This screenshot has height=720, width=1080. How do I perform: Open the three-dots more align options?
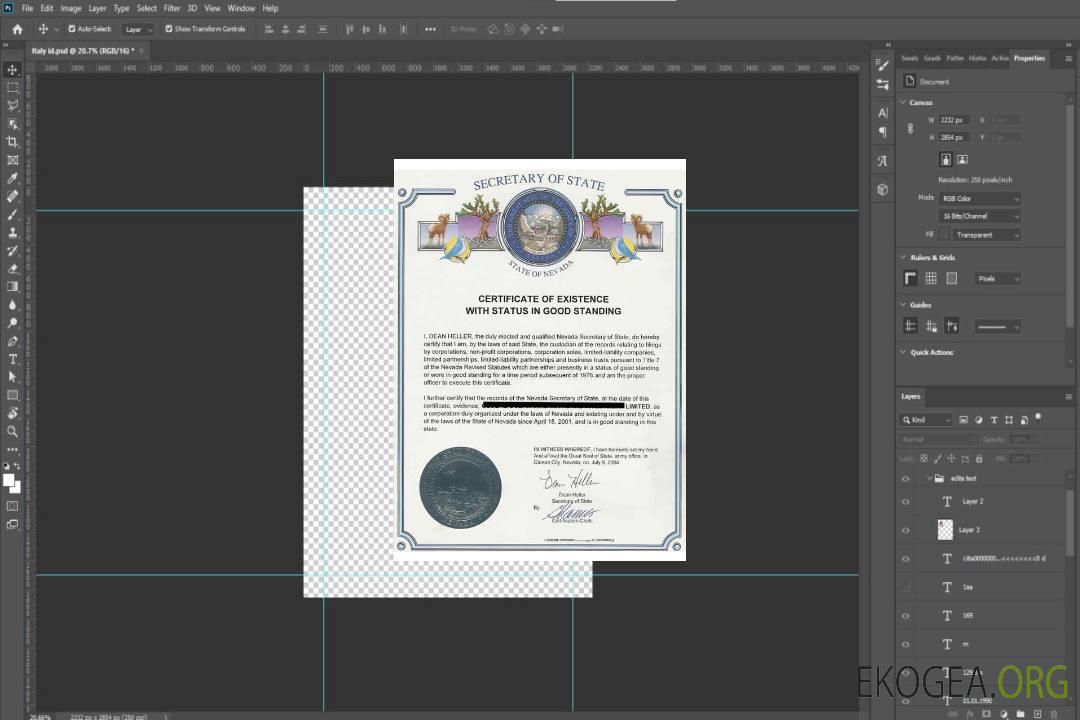[430, 29]
